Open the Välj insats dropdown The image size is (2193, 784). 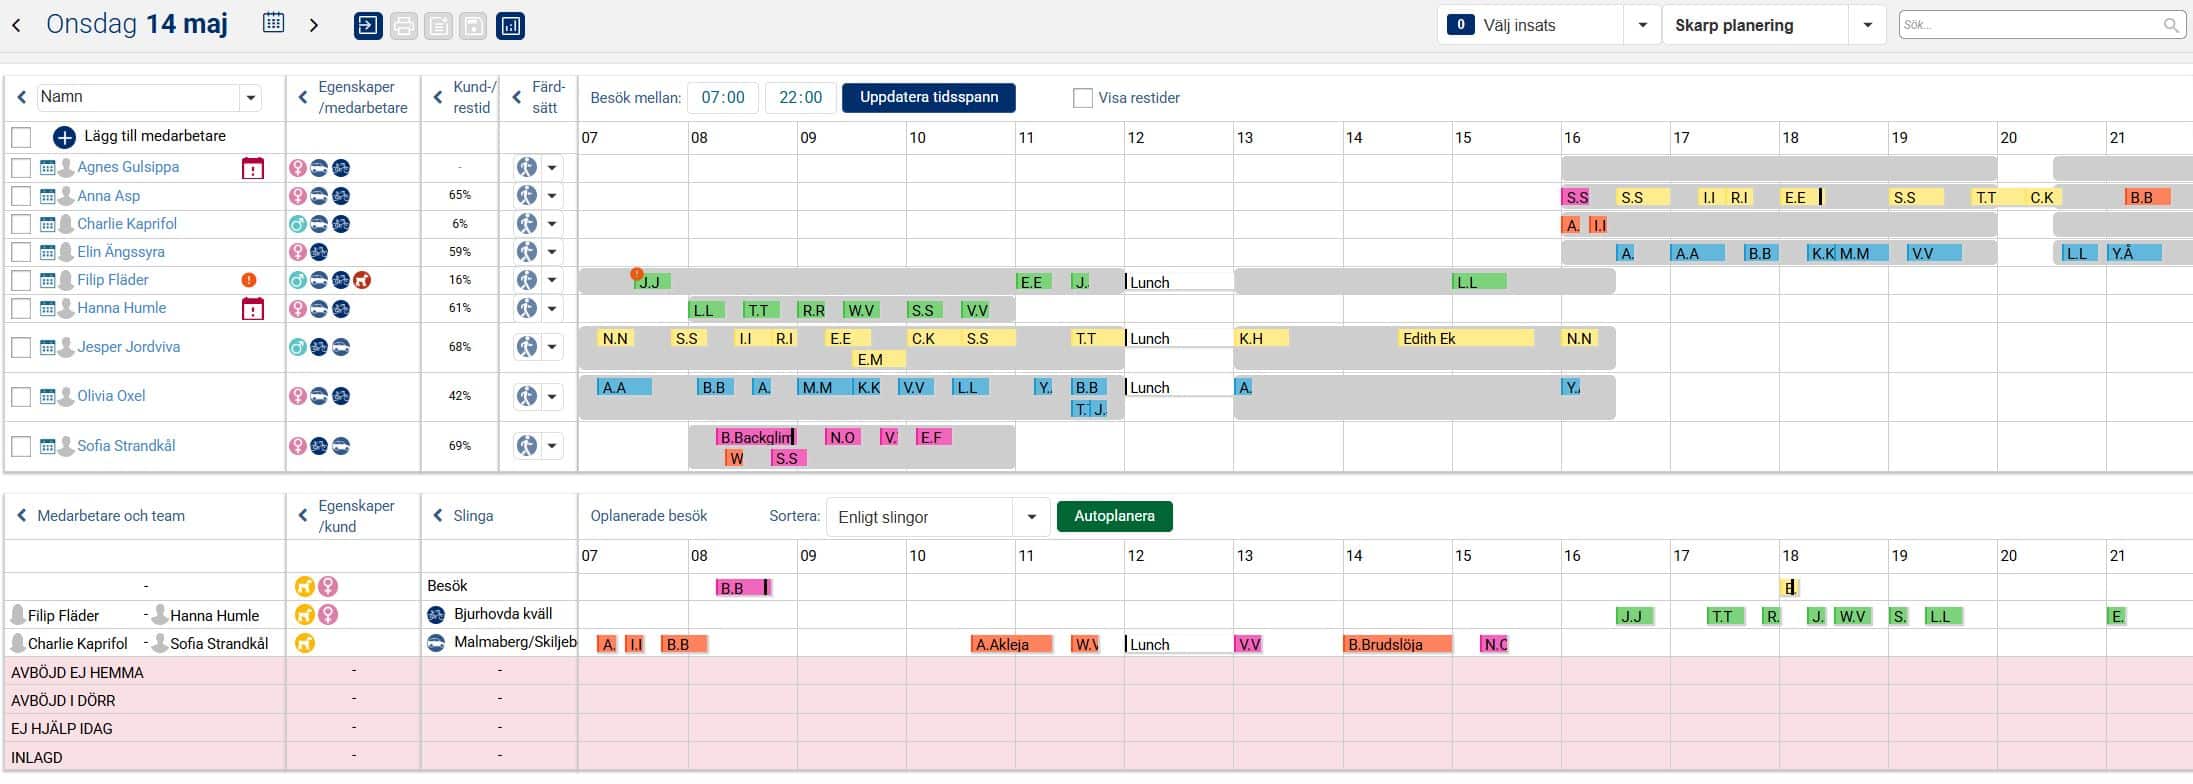coord(1641,26)
